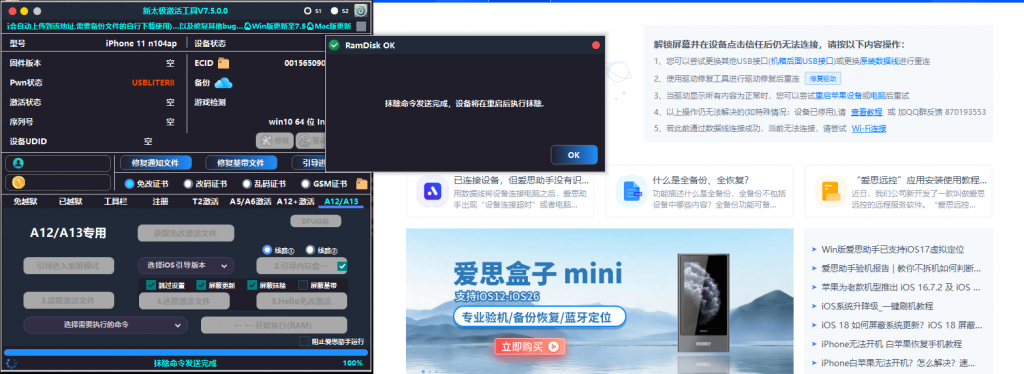
Task: Click the blue progress bar at 100%
Action: tap(185, 352)
